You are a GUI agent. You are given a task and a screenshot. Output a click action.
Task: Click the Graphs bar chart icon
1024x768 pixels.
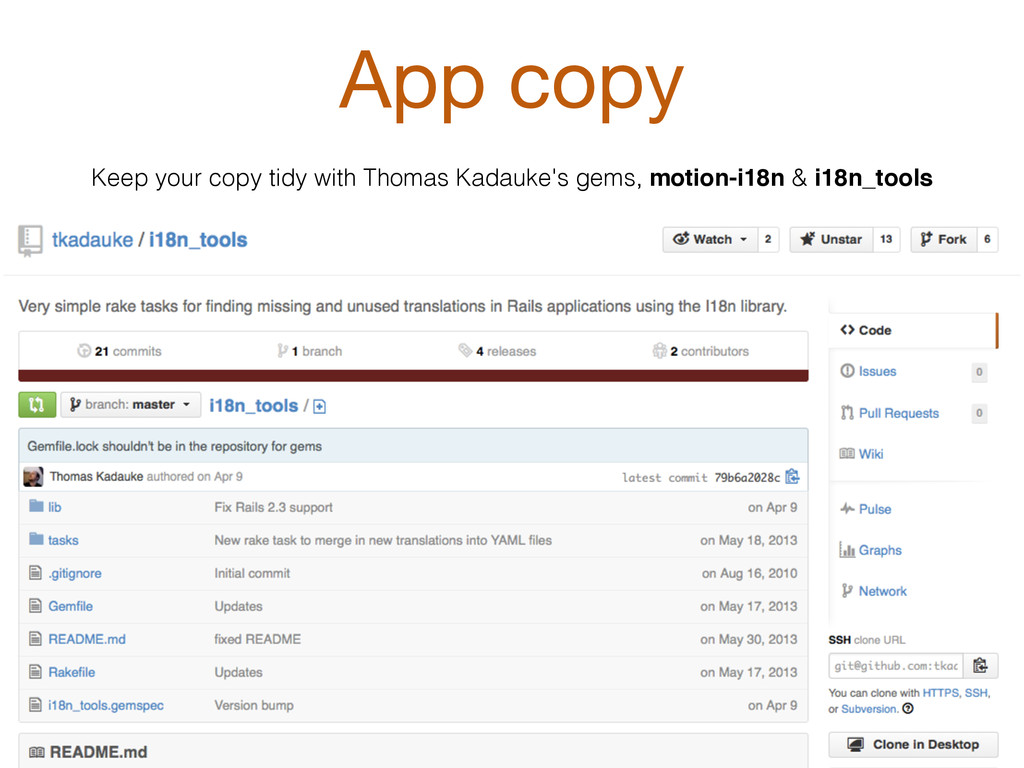847,550
